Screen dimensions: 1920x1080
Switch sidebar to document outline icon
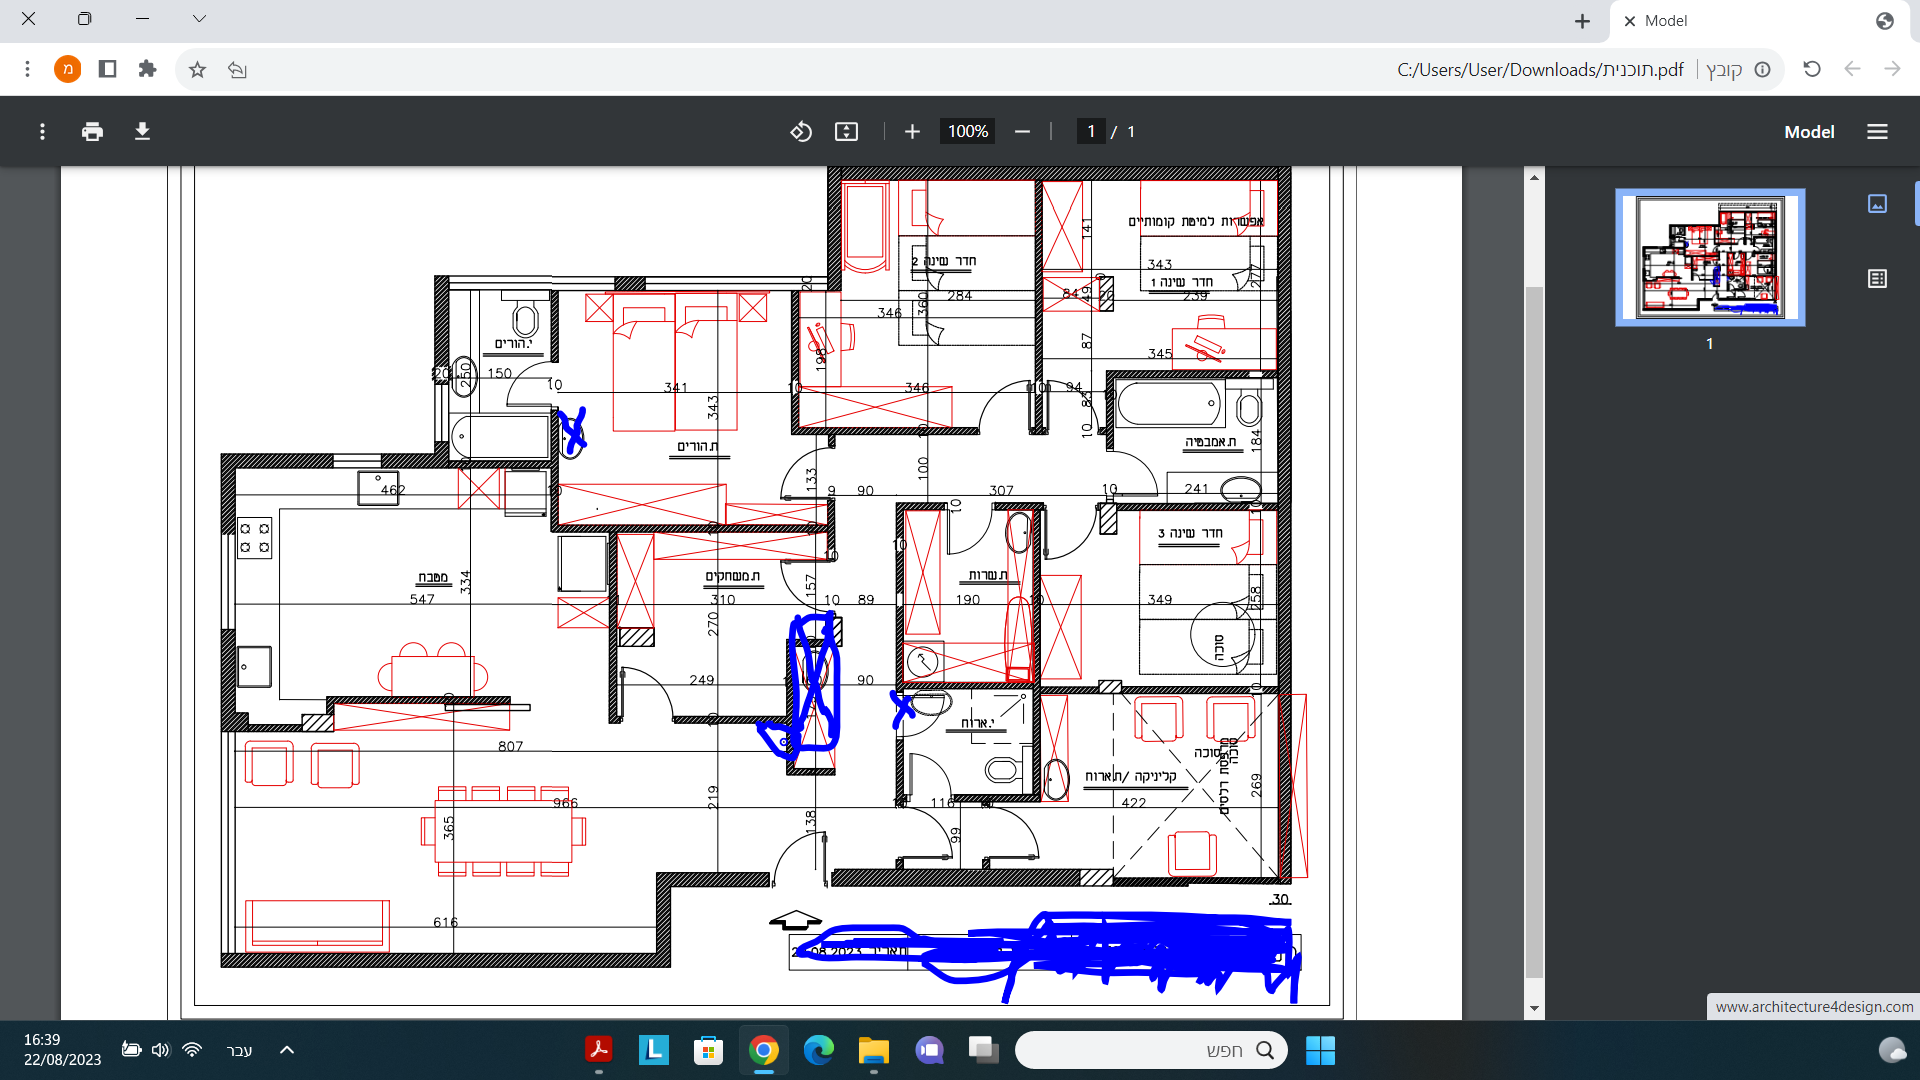(x=1877, y=279)
